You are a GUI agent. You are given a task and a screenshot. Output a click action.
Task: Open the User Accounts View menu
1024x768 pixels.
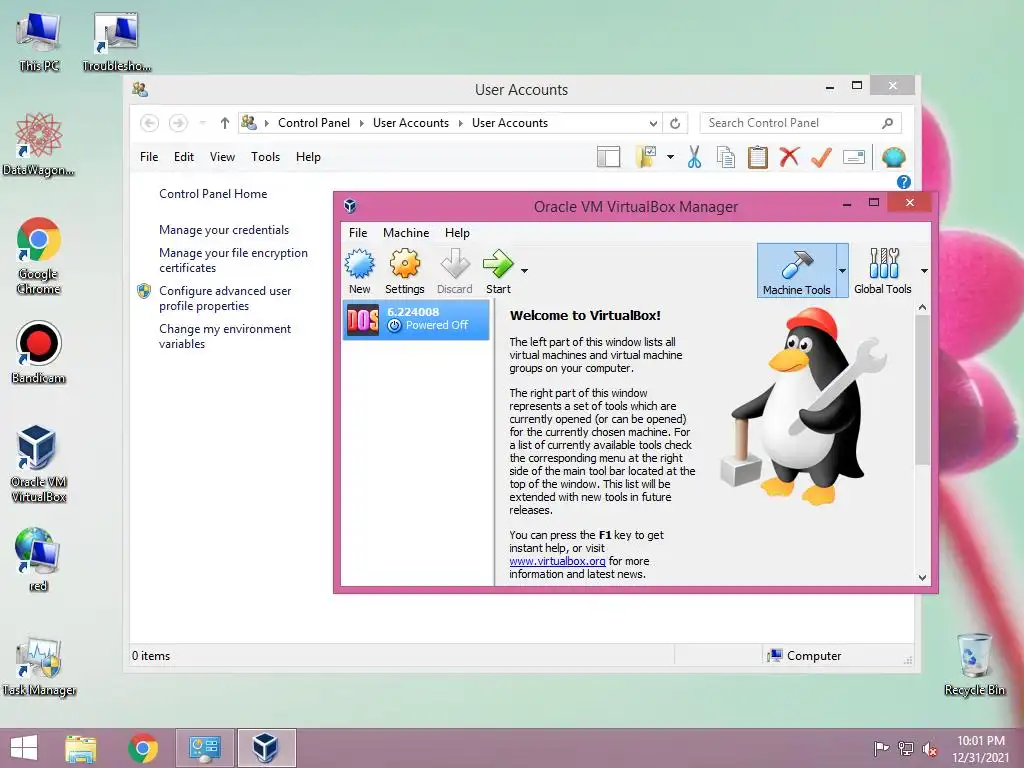[x=222, y=157]
